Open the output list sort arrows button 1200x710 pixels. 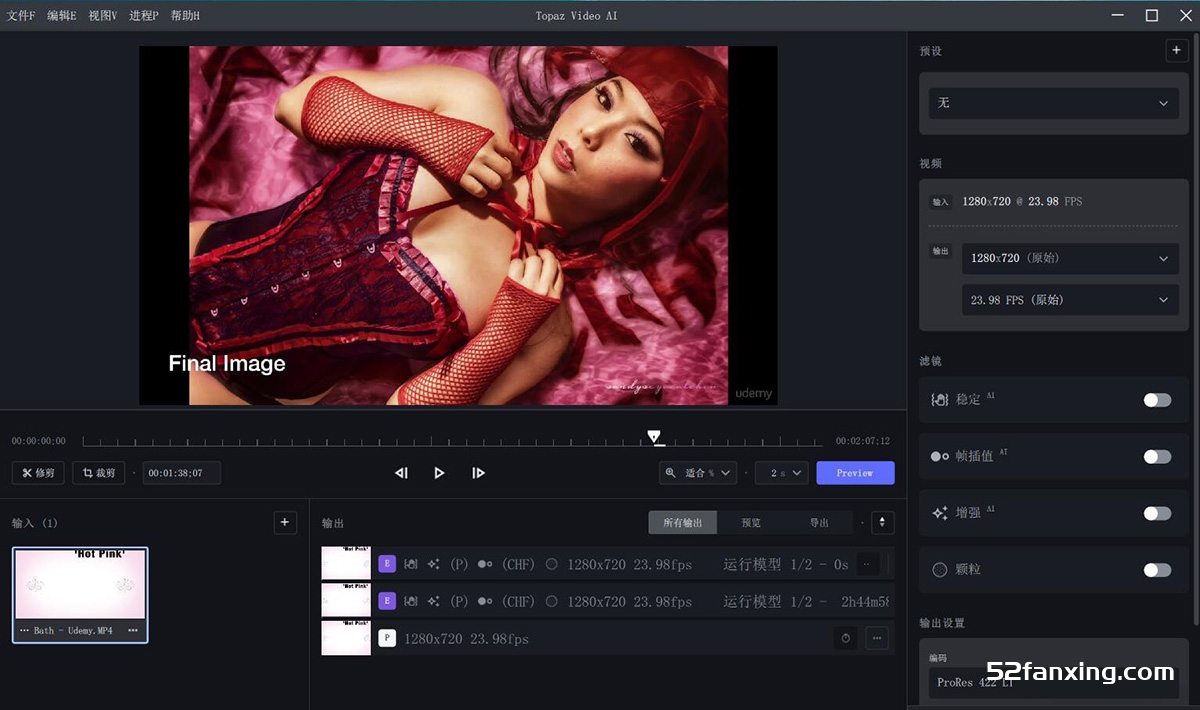(x=882, y=523)
